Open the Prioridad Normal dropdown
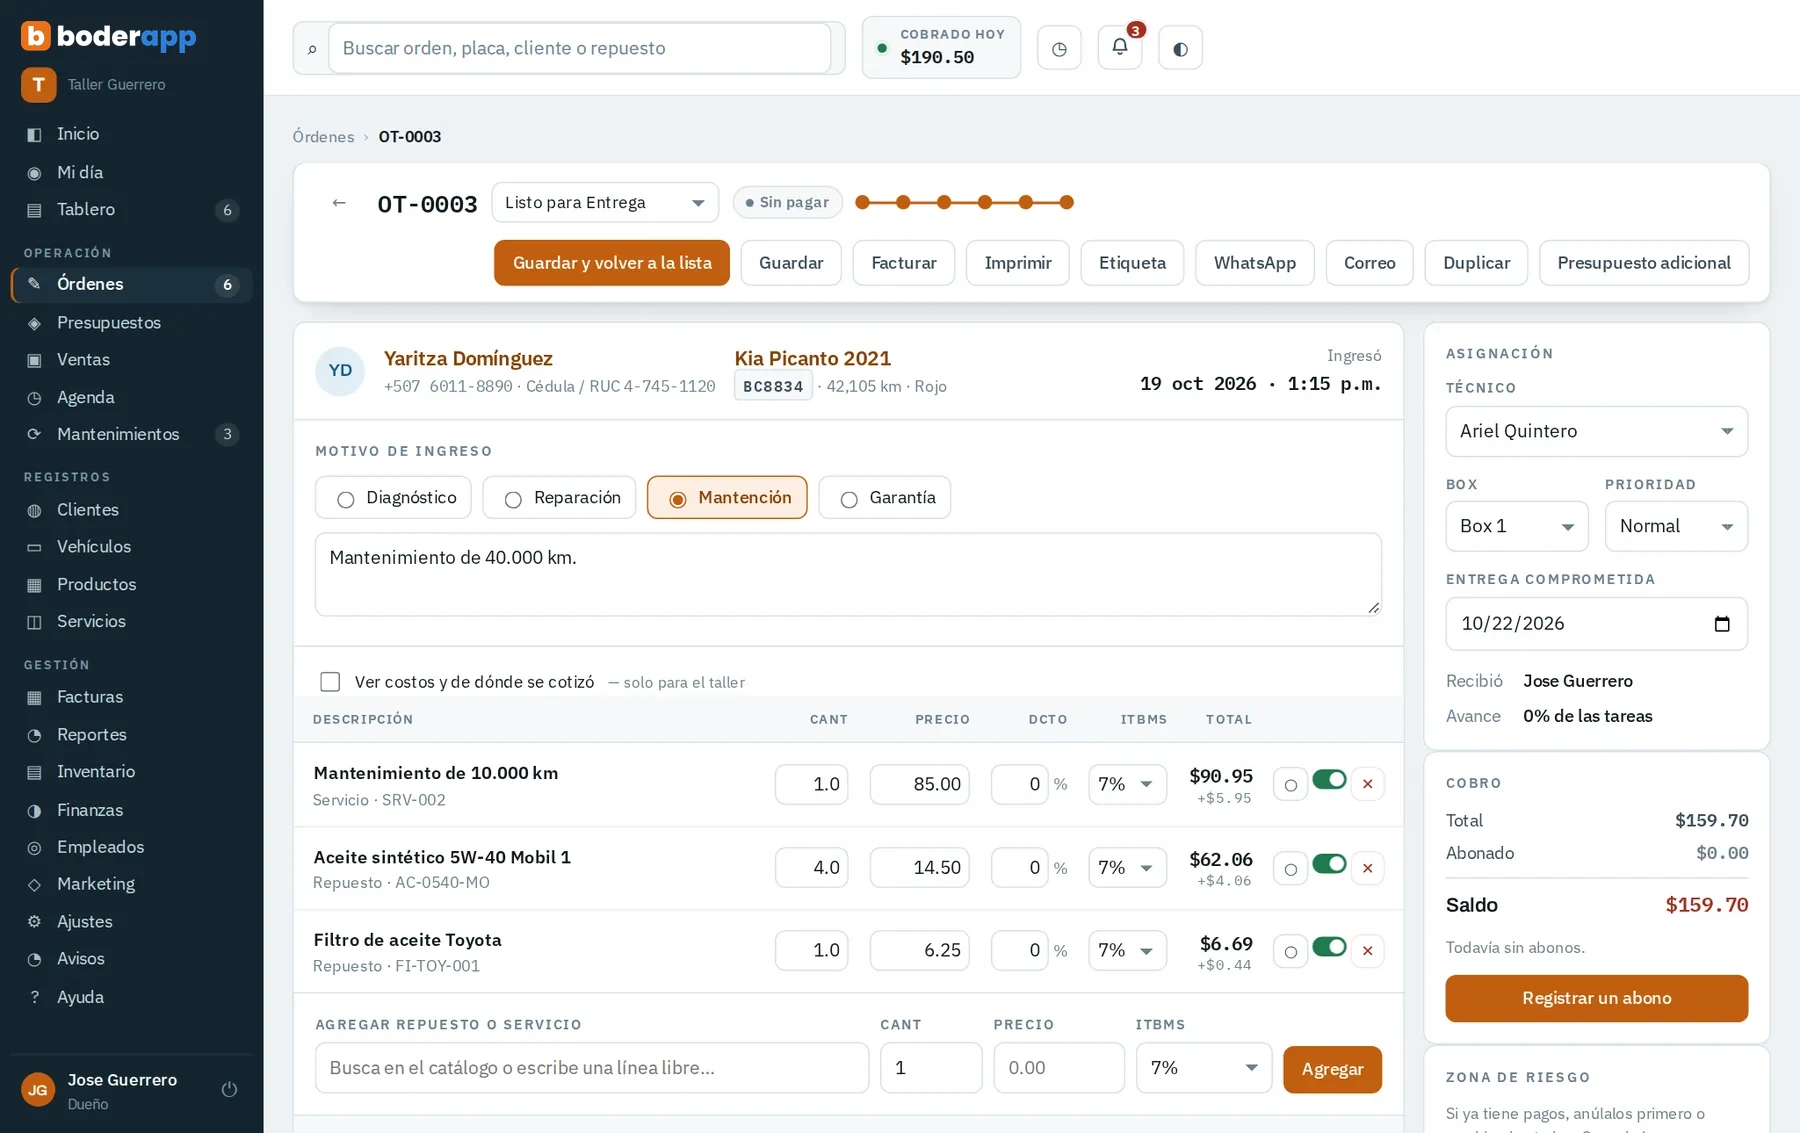1800x1133 pixels. click(x=1676, y=527)
